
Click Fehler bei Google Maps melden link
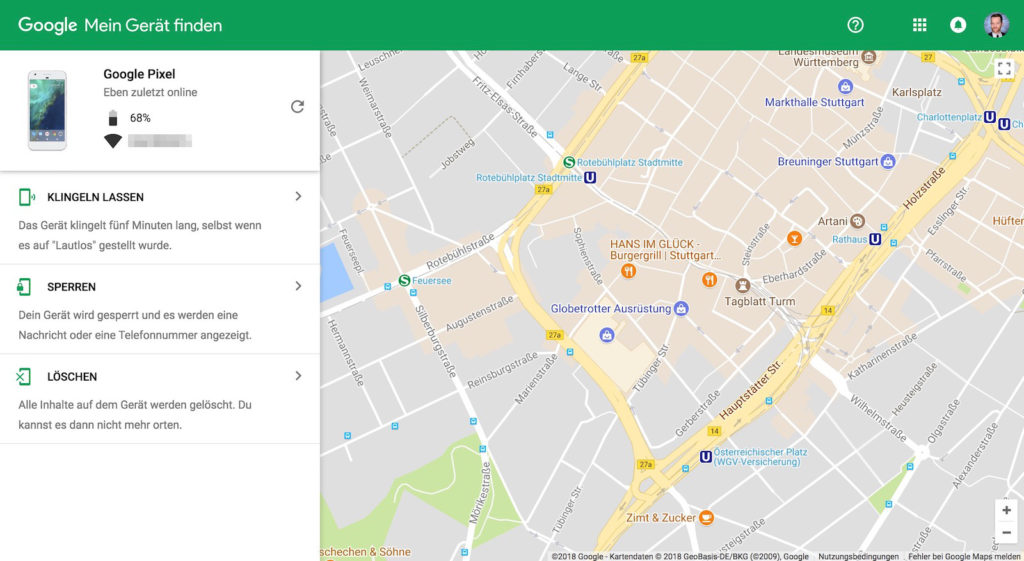pyautogui.click(x=964, y=556)
